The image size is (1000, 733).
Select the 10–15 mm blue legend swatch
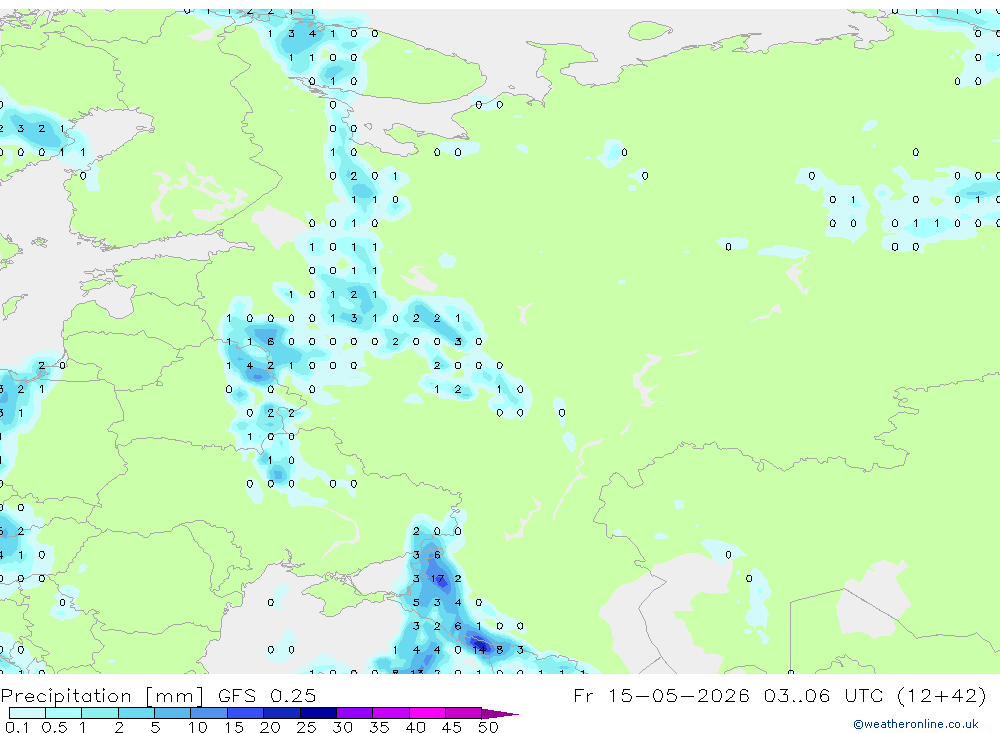tap(209, 713)
